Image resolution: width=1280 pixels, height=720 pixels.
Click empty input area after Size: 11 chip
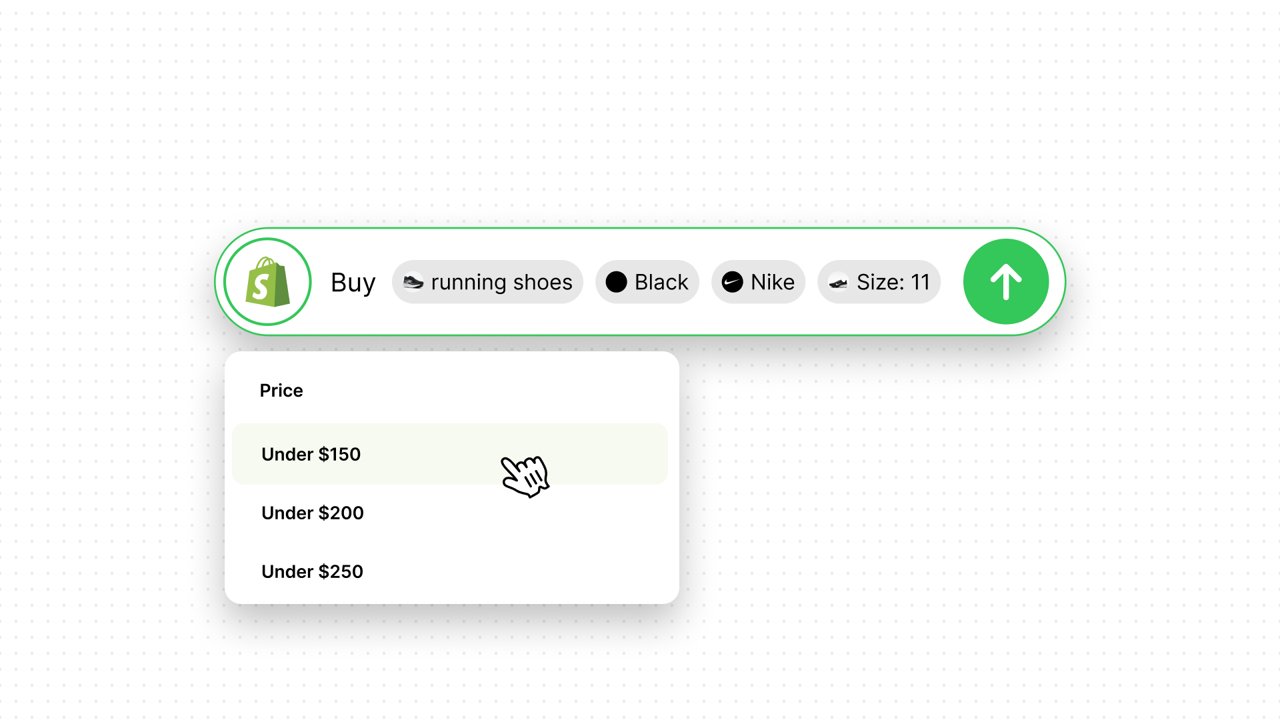coord(951,282)
